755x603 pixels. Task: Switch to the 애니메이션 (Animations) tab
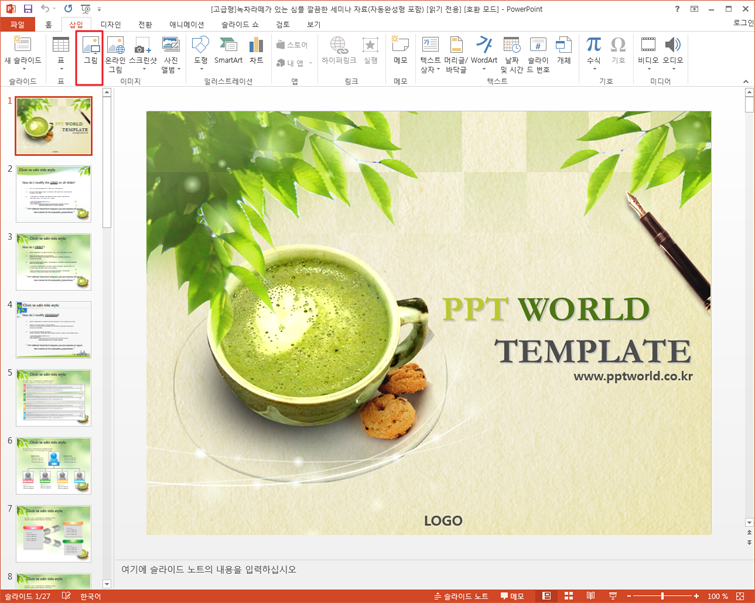187,25
